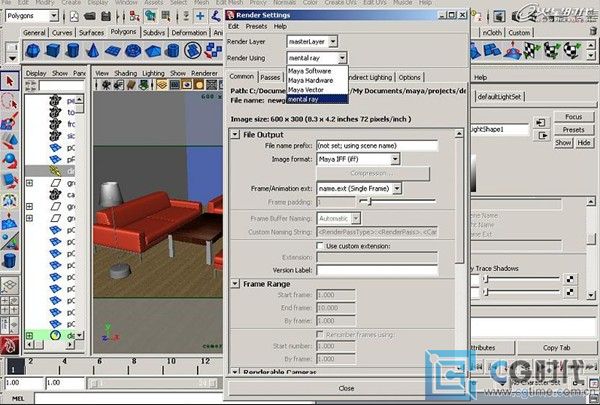600x405 pixels.
Task: Collapse the File Output section
Action: (235, 134)
